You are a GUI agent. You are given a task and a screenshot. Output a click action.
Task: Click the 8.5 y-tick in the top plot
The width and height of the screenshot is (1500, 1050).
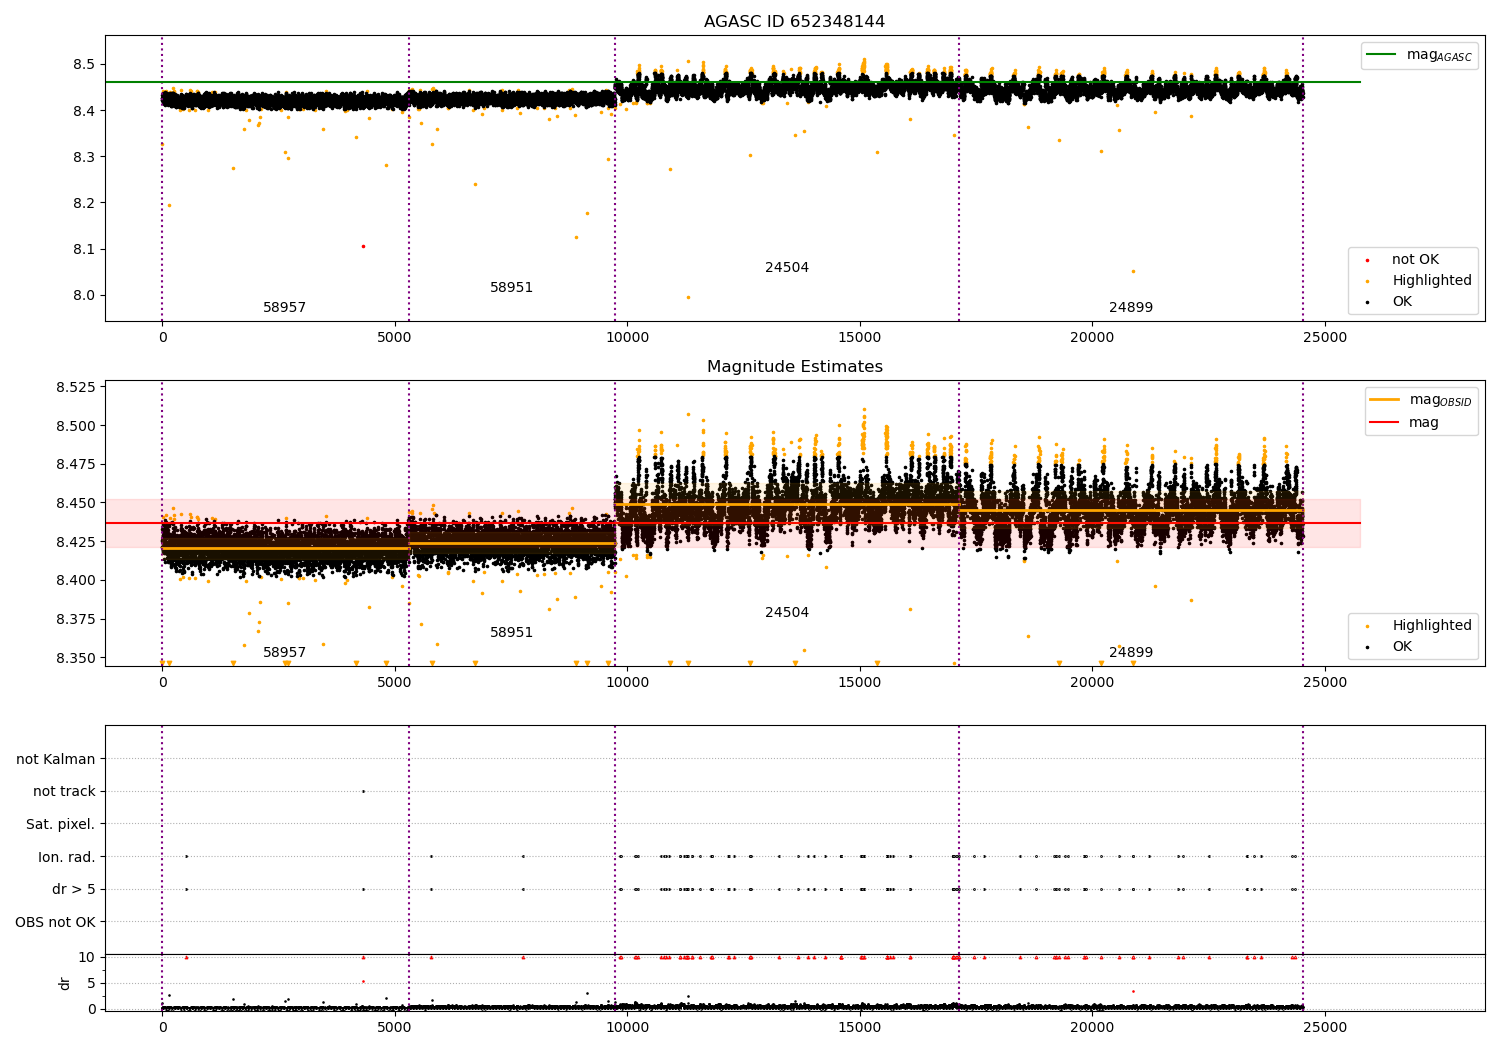(x=84, y=65)
